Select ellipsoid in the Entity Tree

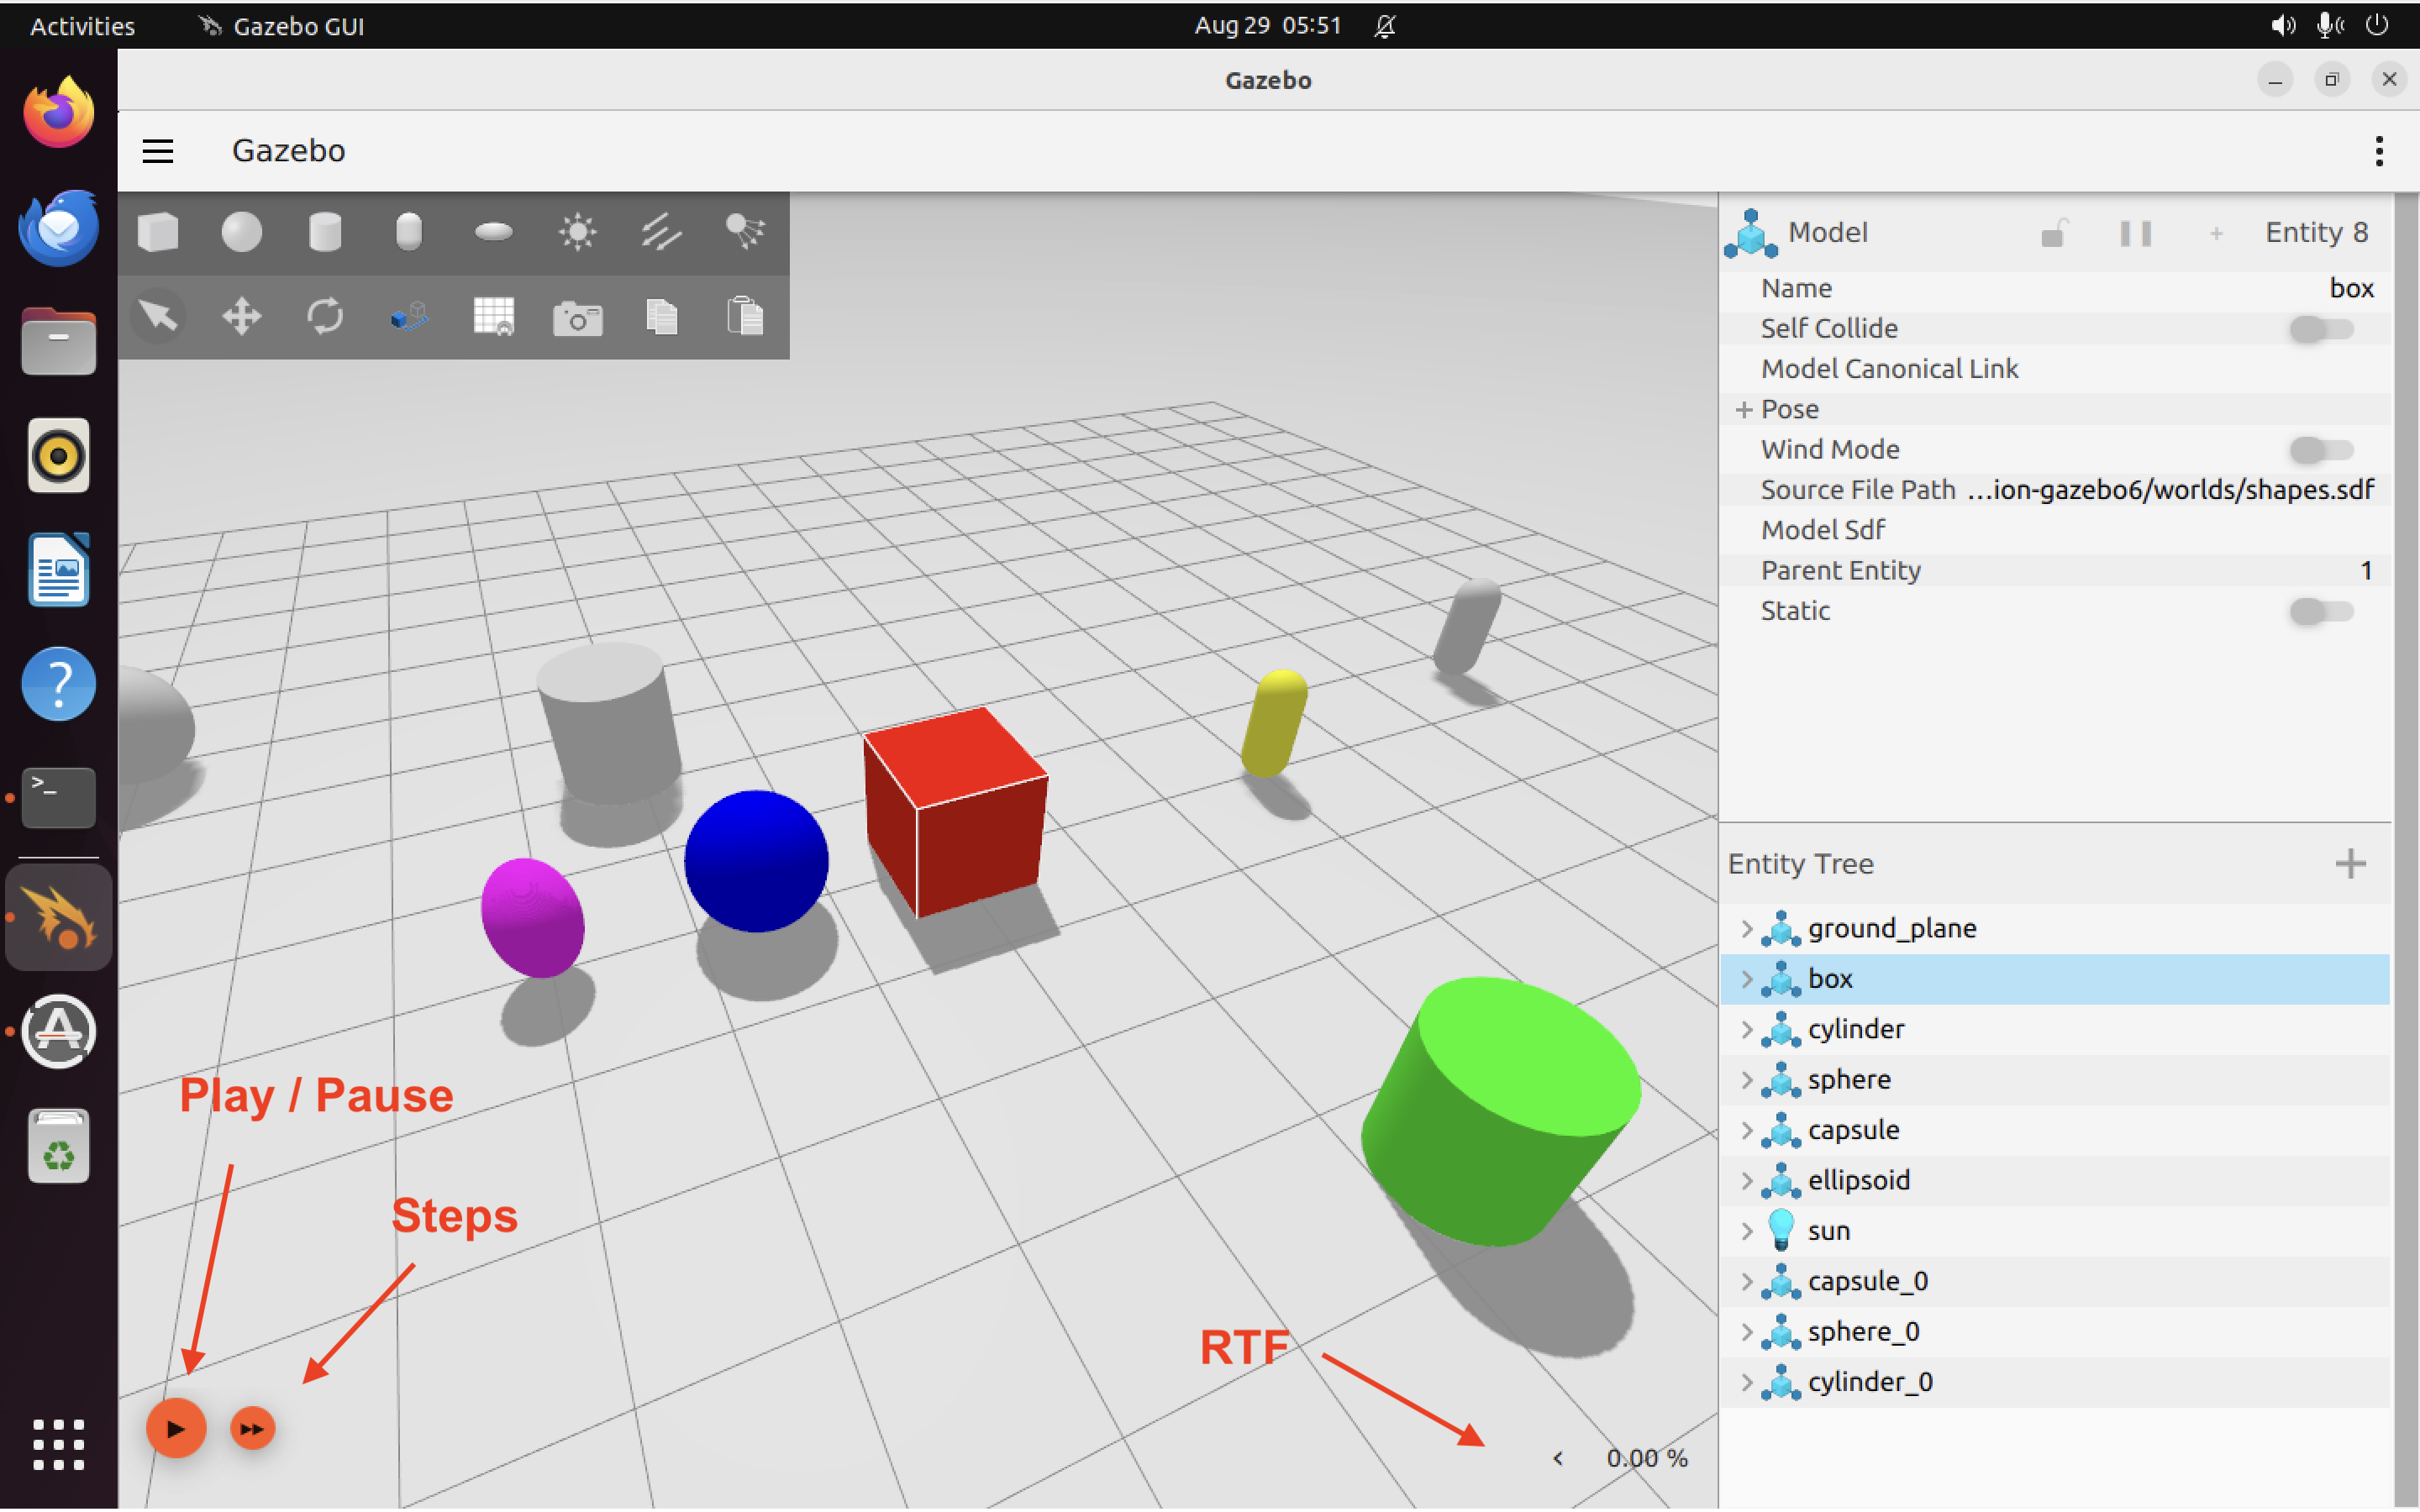(1858, 1180)
